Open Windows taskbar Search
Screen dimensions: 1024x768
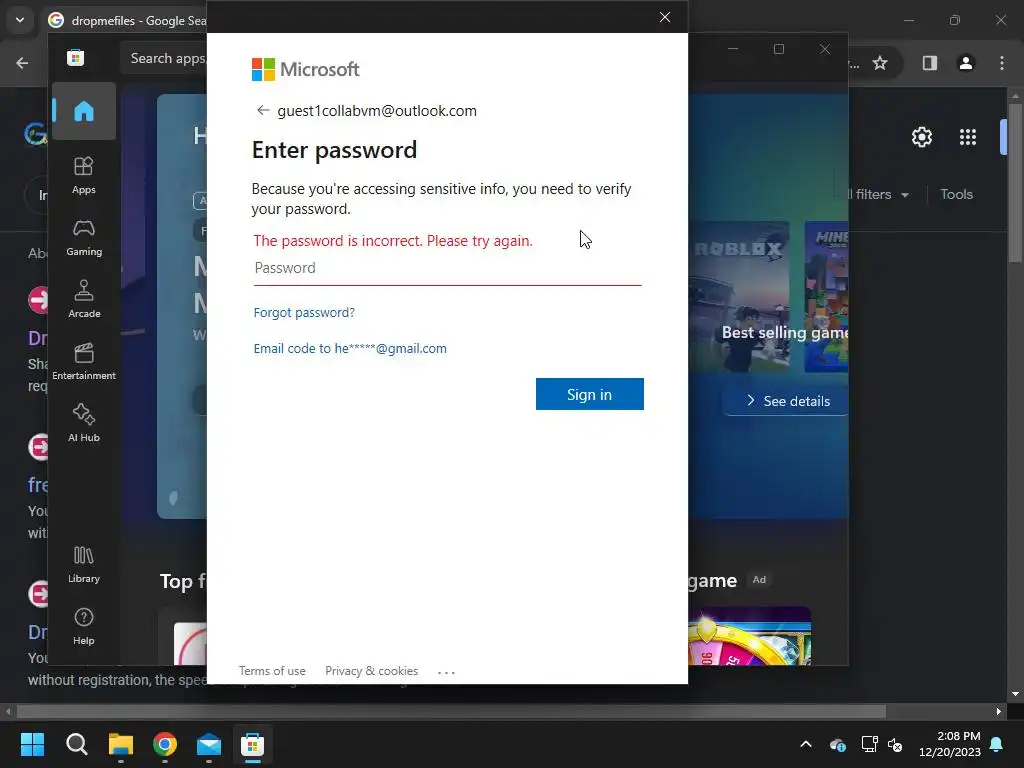point(76,744)
